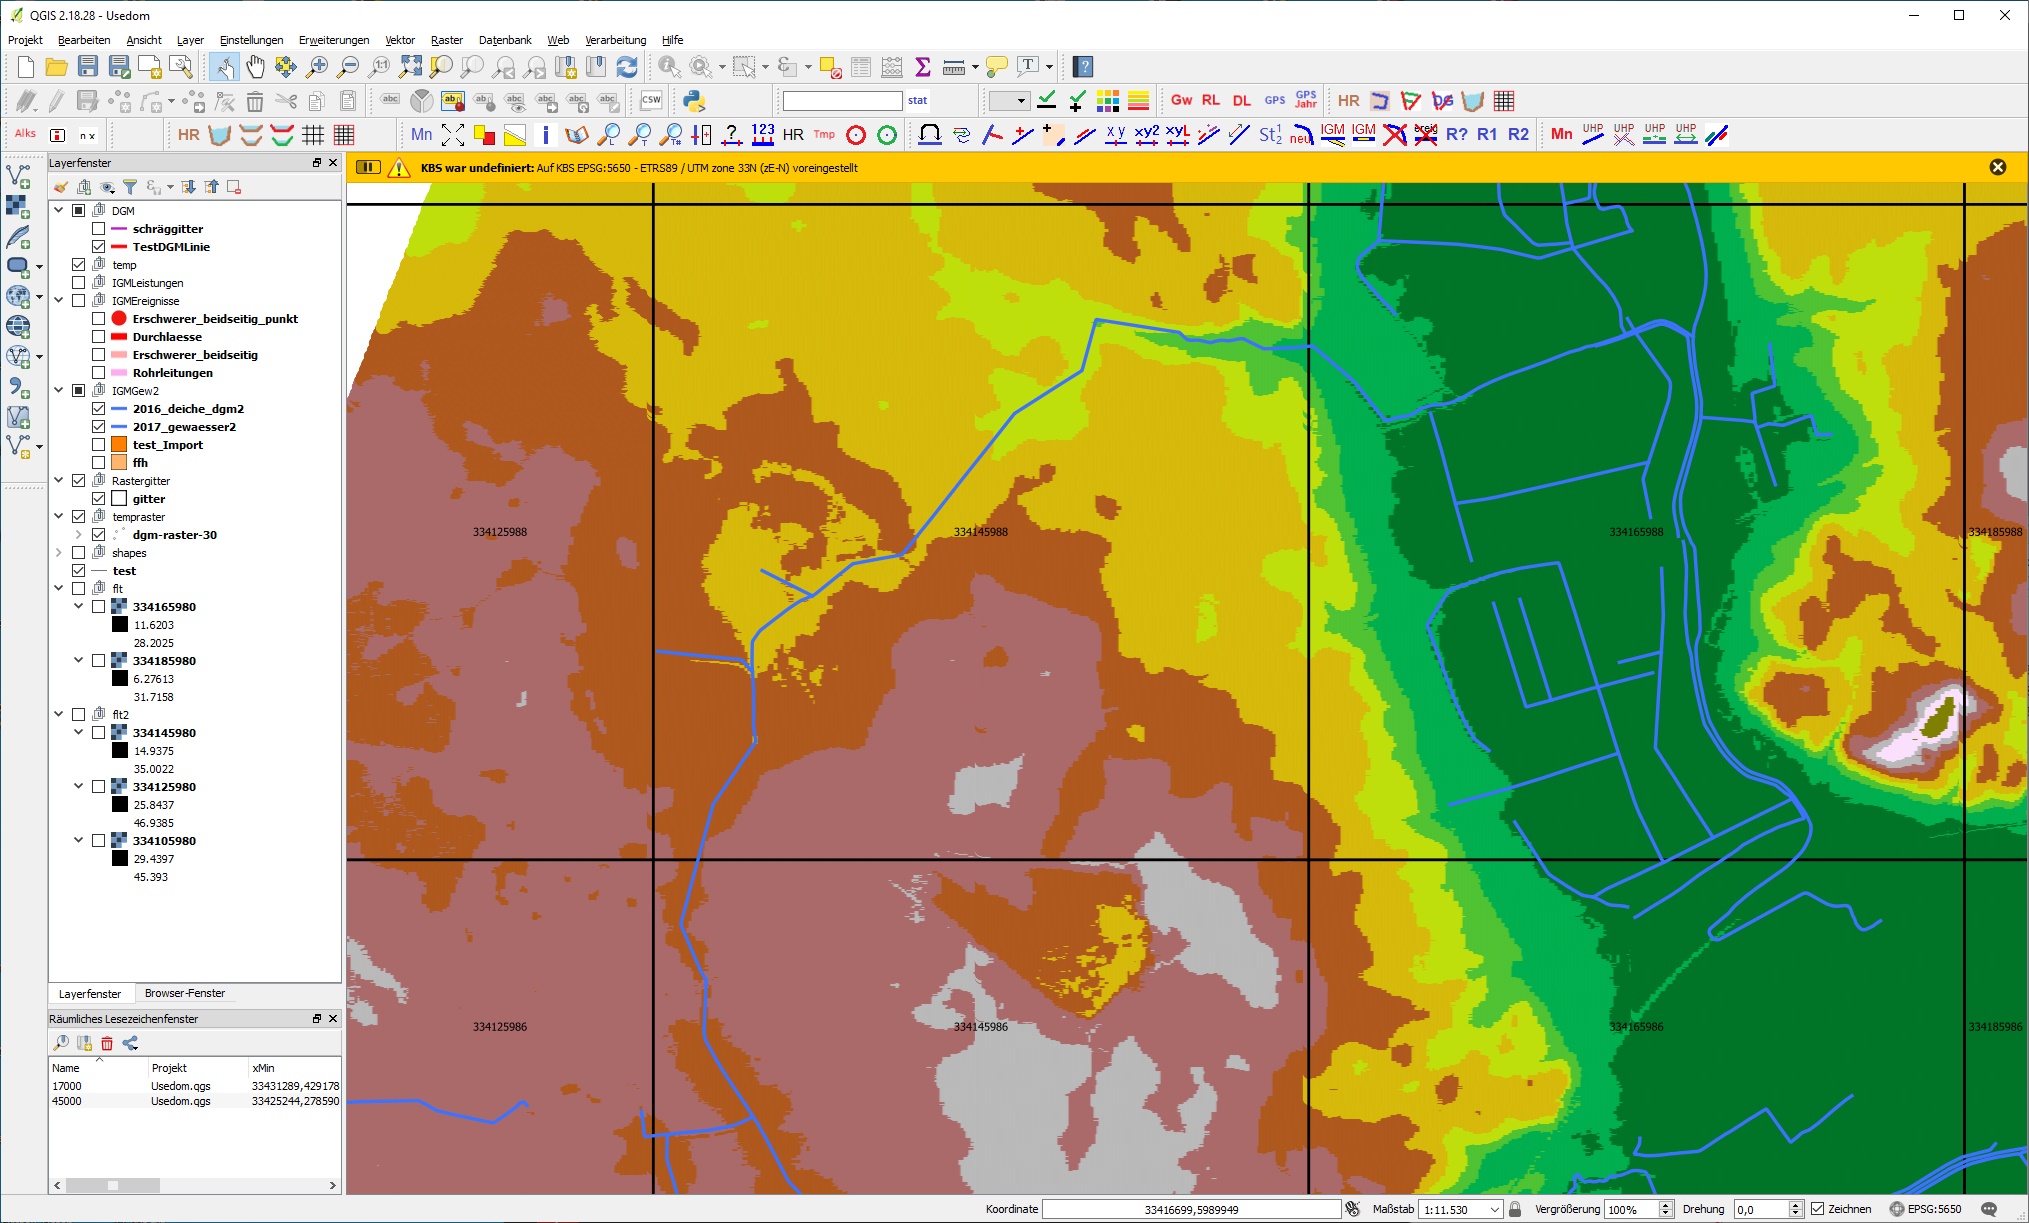Click the orange test_Import color swatch
The width and height of the screenshot is (2029, 1223).
119,445
